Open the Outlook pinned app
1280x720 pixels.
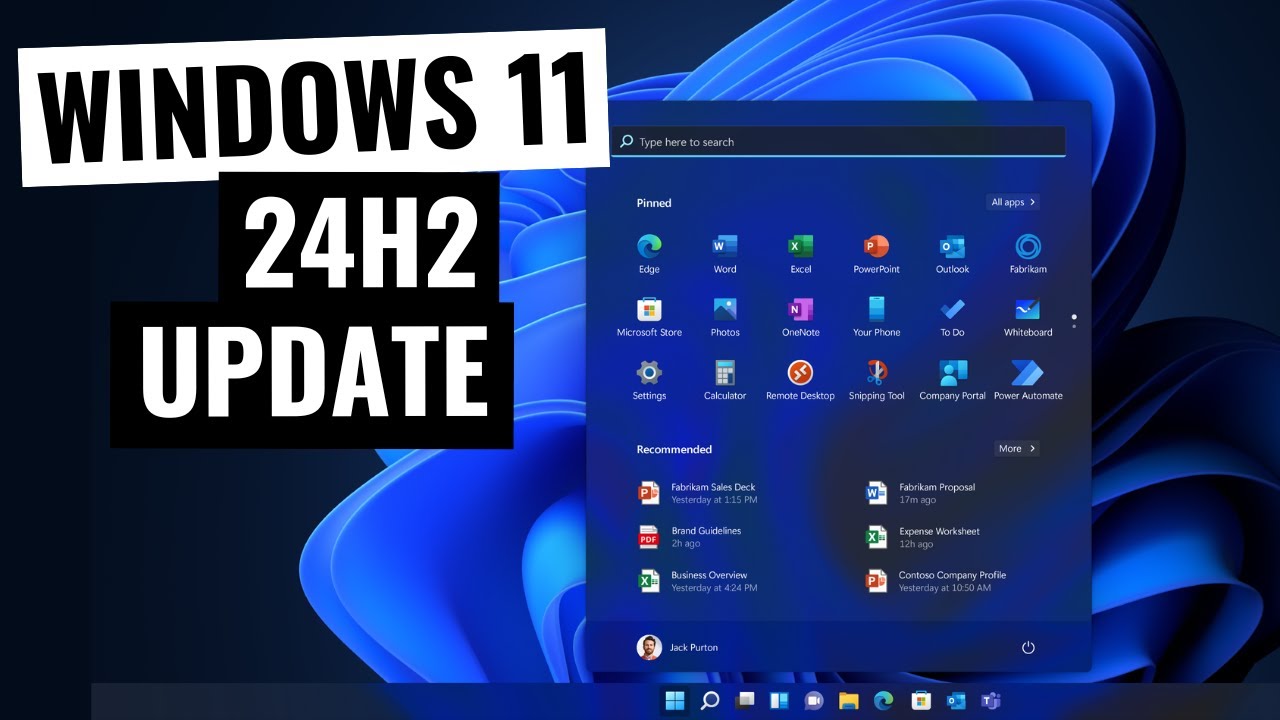[952, 253]
